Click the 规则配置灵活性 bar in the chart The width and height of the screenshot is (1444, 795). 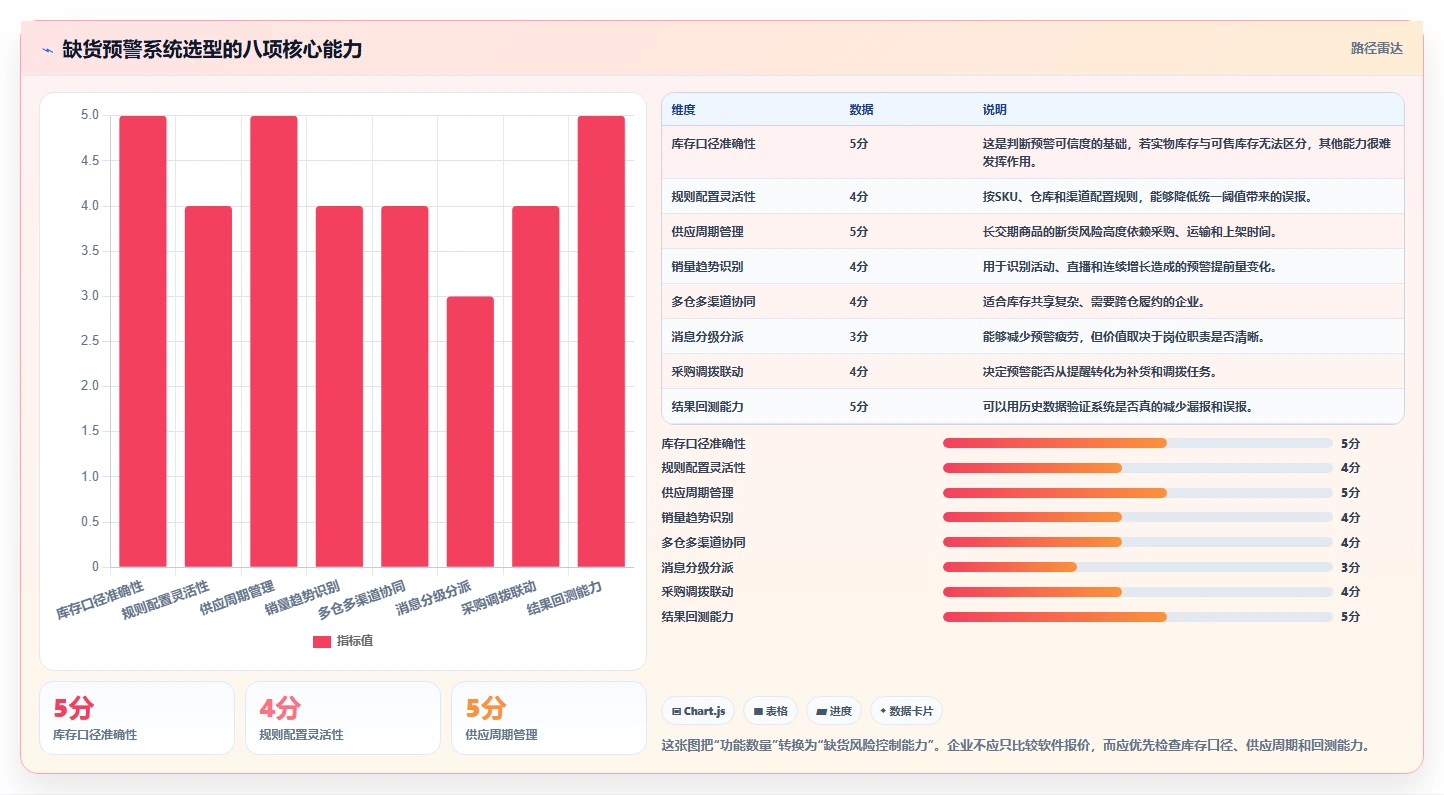click(x=208, y=386)
